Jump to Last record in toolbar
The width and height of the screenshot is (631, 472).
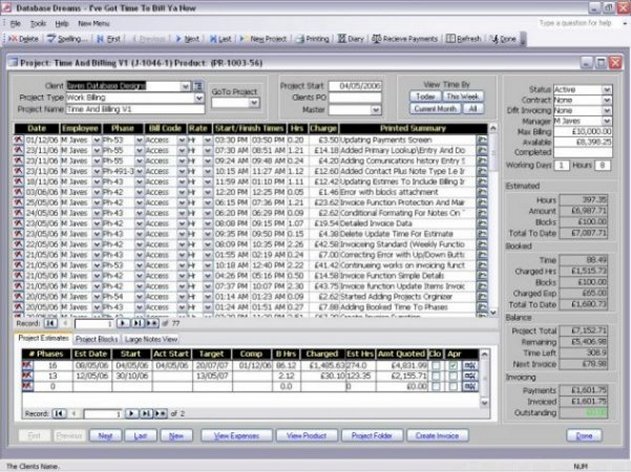click(221, 39)
